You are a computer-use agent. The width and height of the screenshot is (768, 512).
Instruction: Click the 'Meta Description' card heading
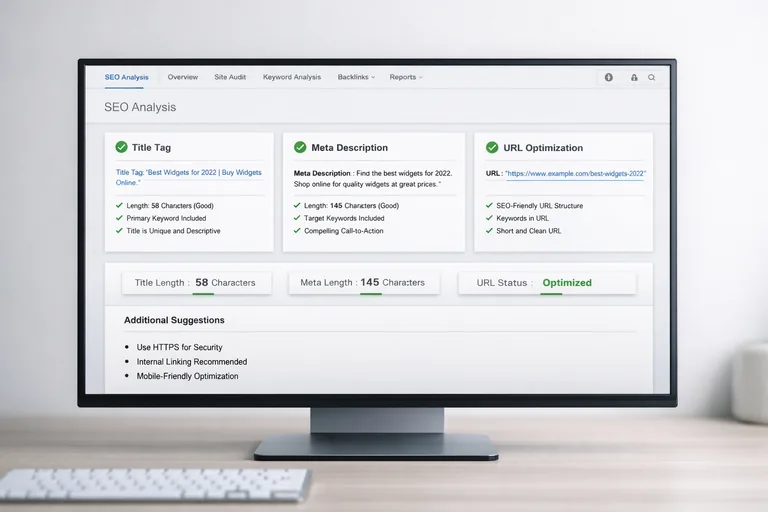pyautogui.click(x=349, y=147)
